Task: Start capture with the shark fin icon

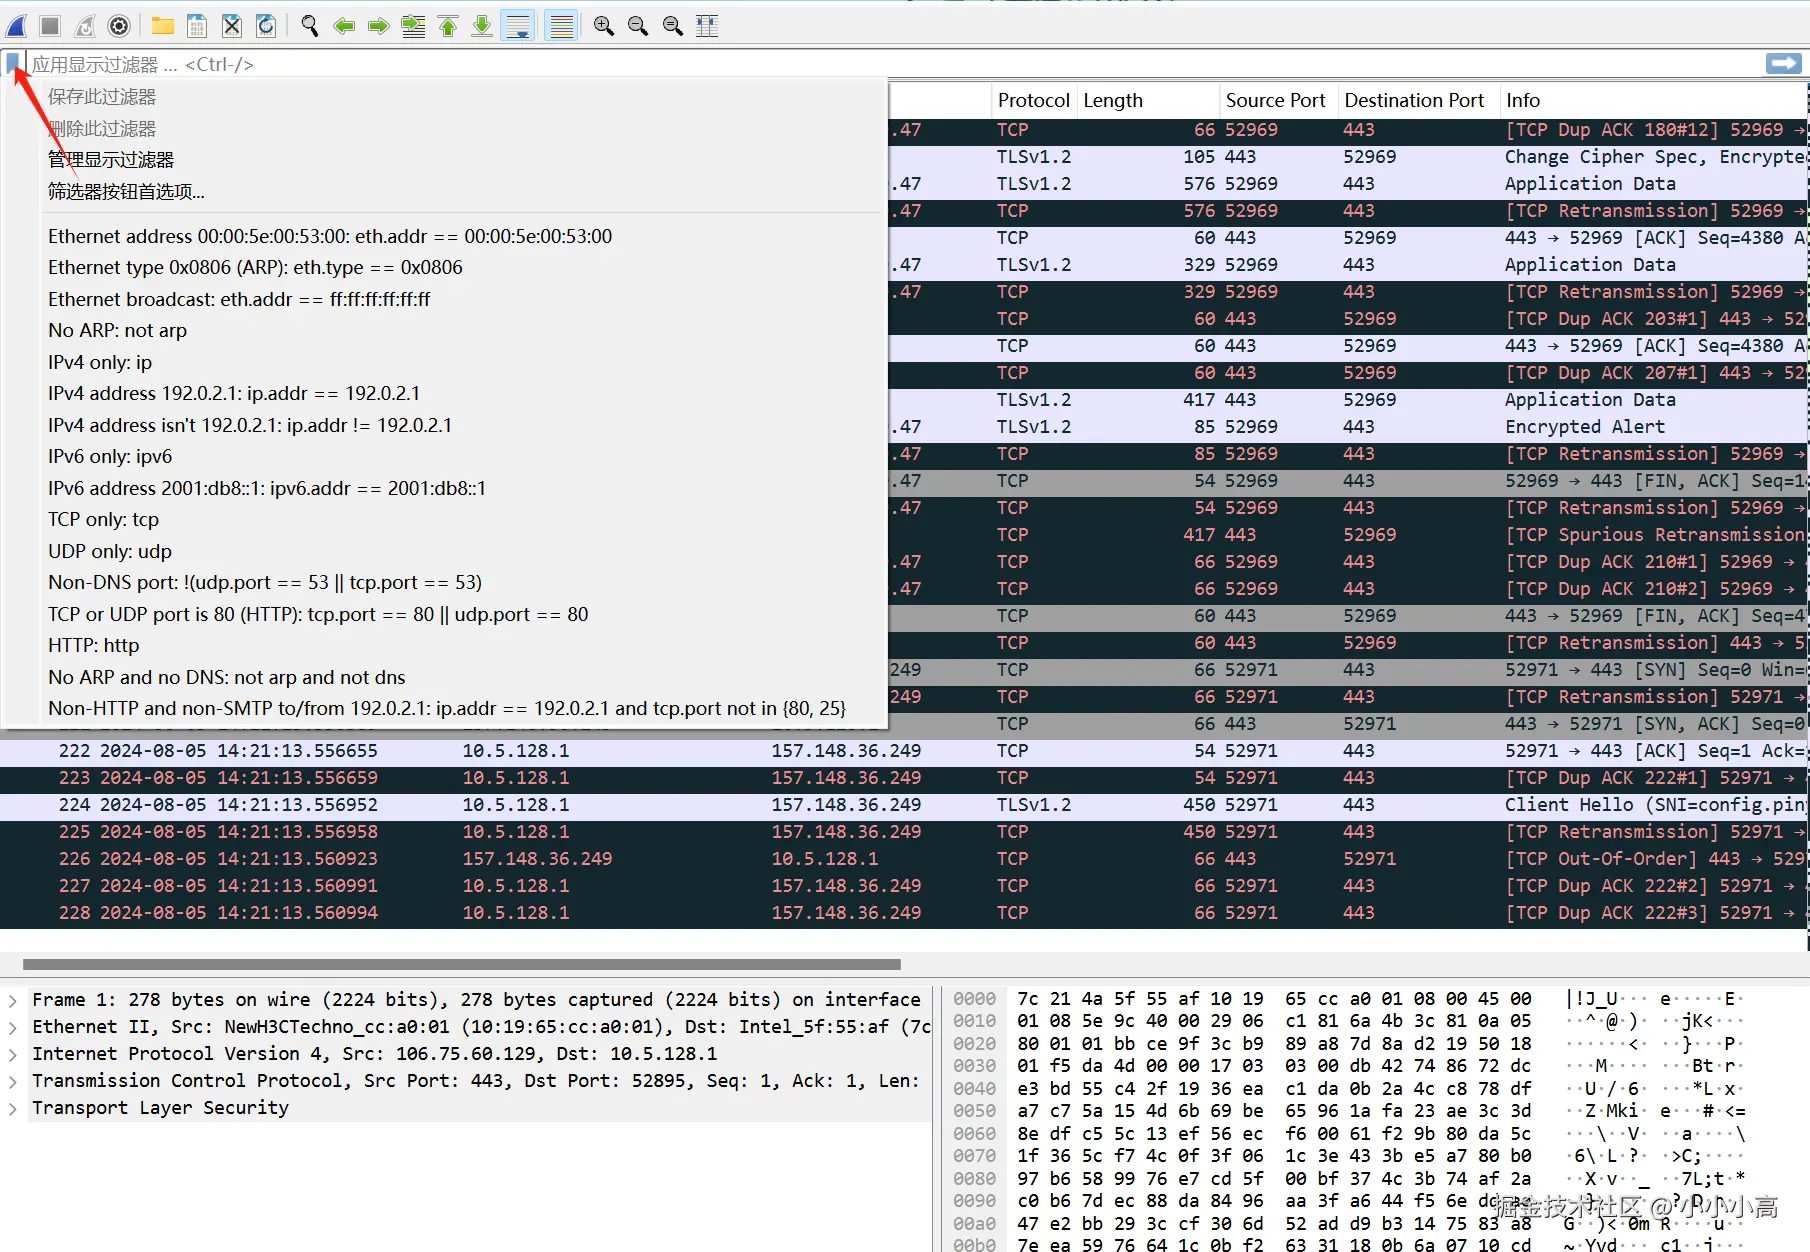Action: point(17,26)
